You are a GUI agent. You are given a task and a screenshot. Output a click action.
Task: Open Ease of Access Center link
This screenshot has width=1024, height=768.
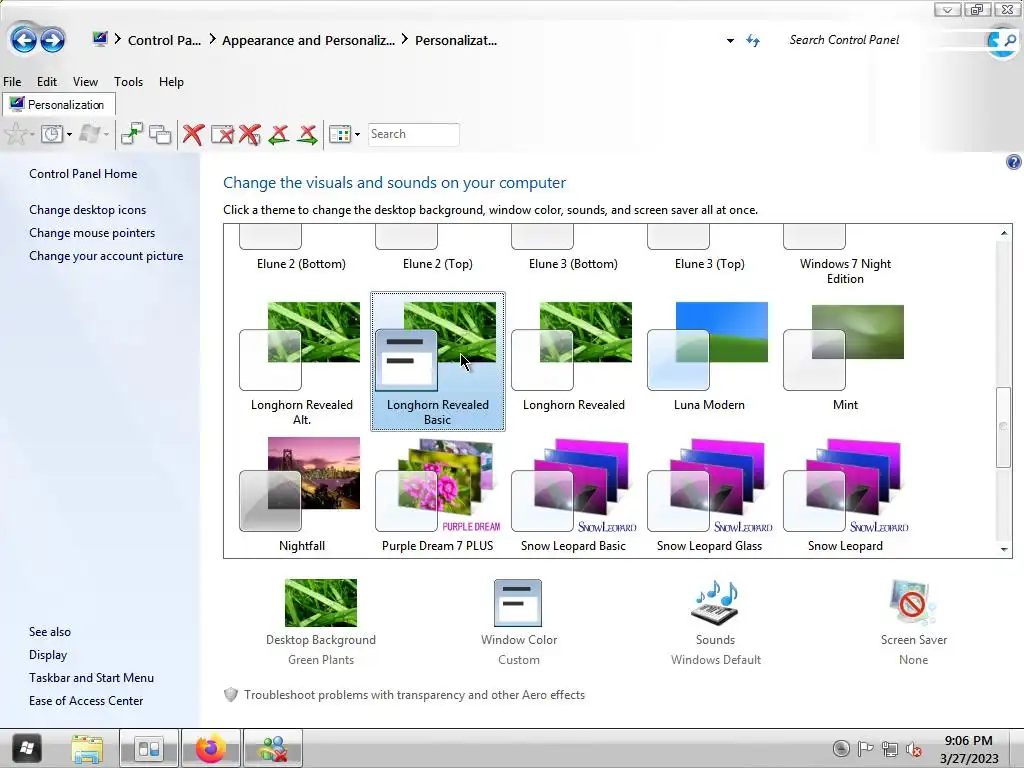click(x=86, y=701)
